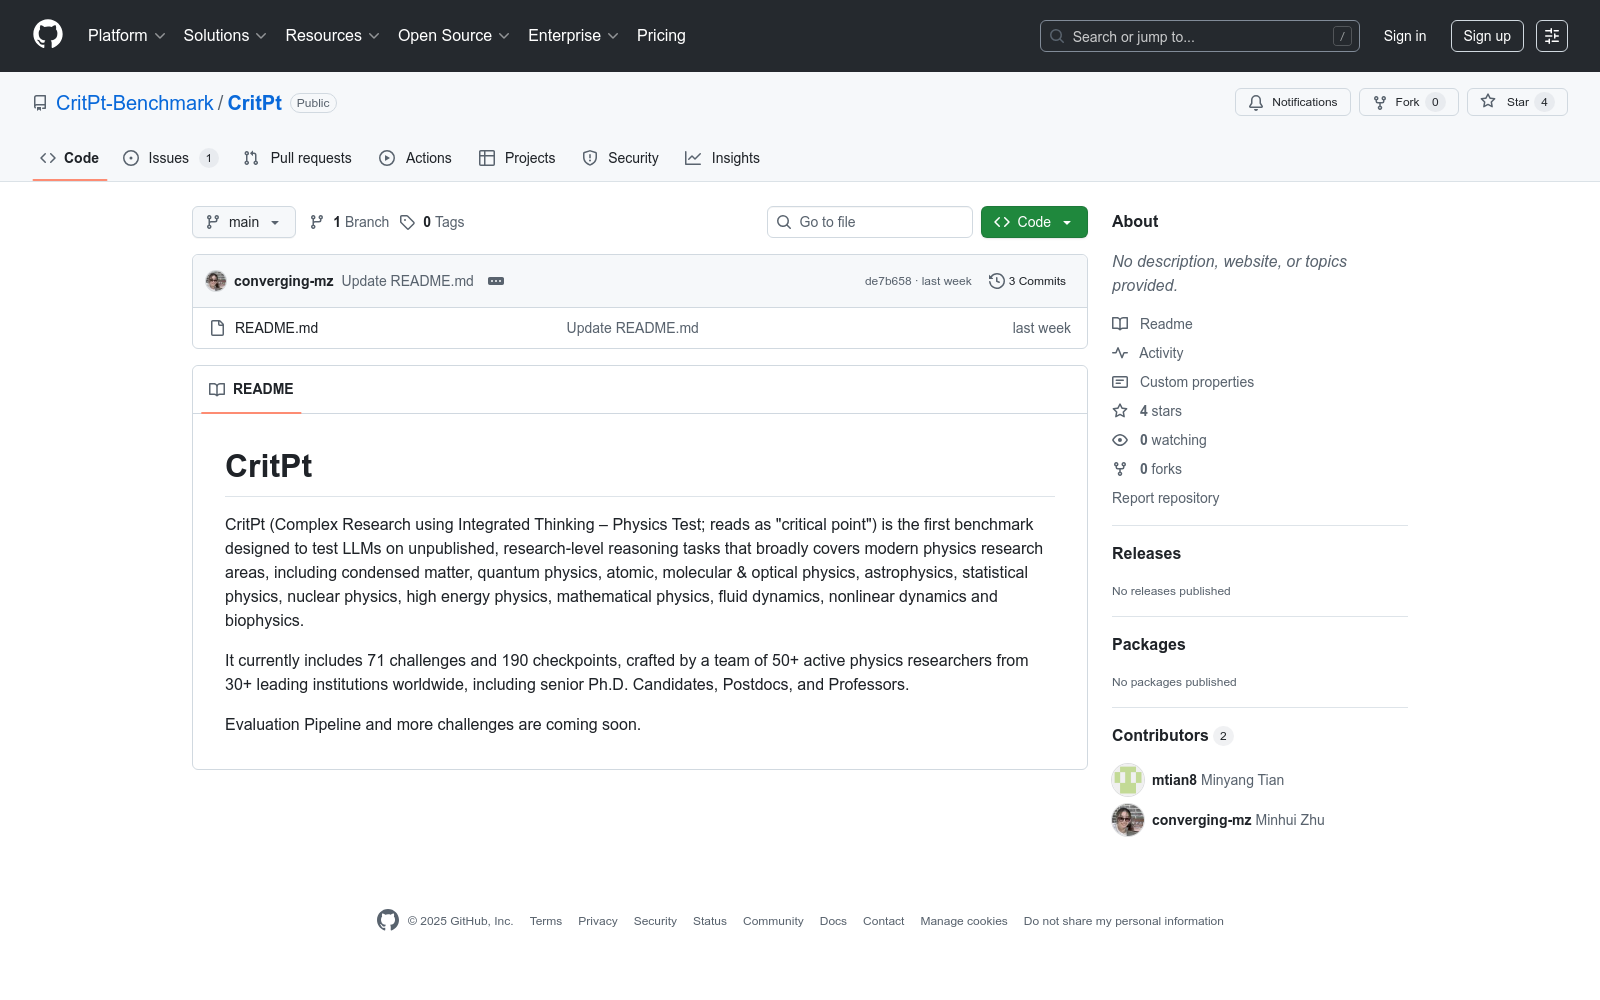
Task: Open the main branch selector dropdown
Action: 244,222
